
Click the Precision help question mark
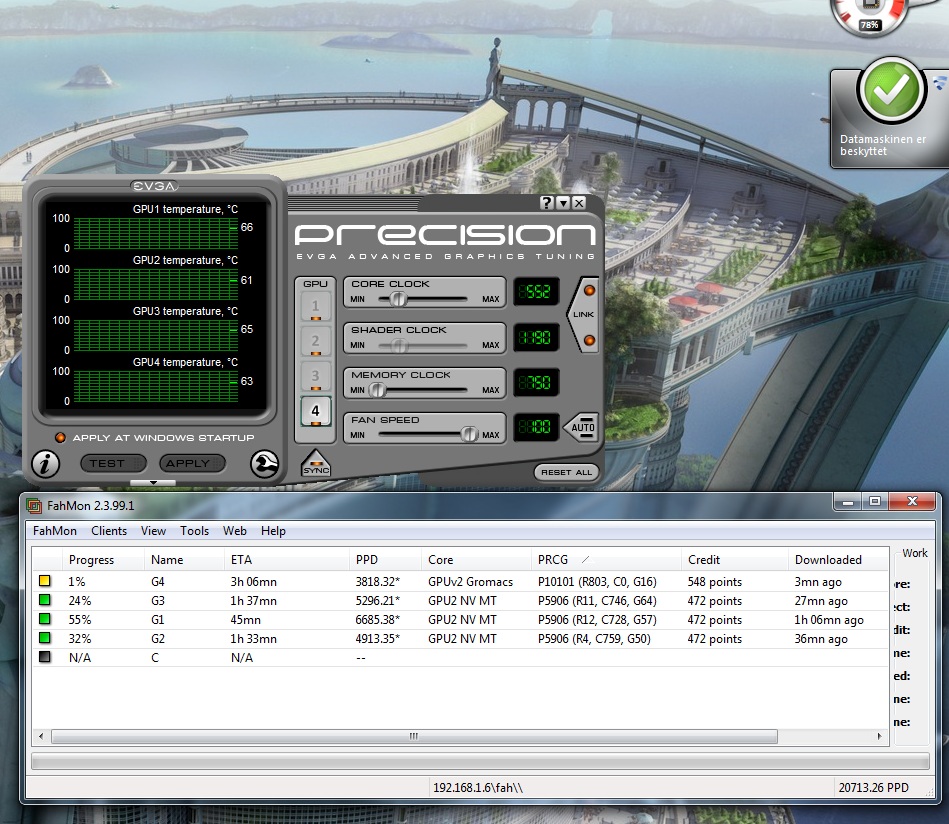click(x=547, y=203)
